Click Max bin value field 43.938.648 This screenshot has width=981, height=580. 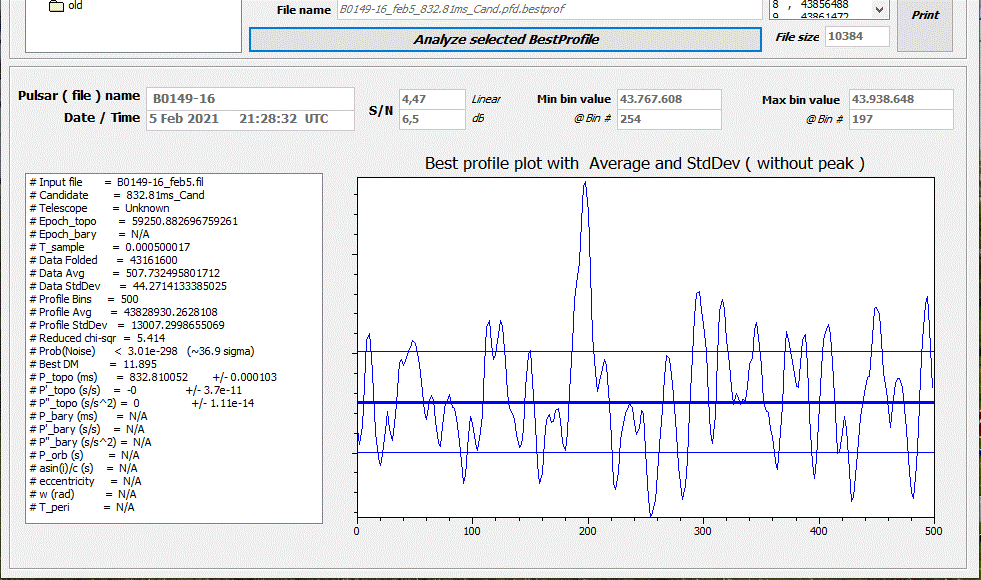[901, 99]
